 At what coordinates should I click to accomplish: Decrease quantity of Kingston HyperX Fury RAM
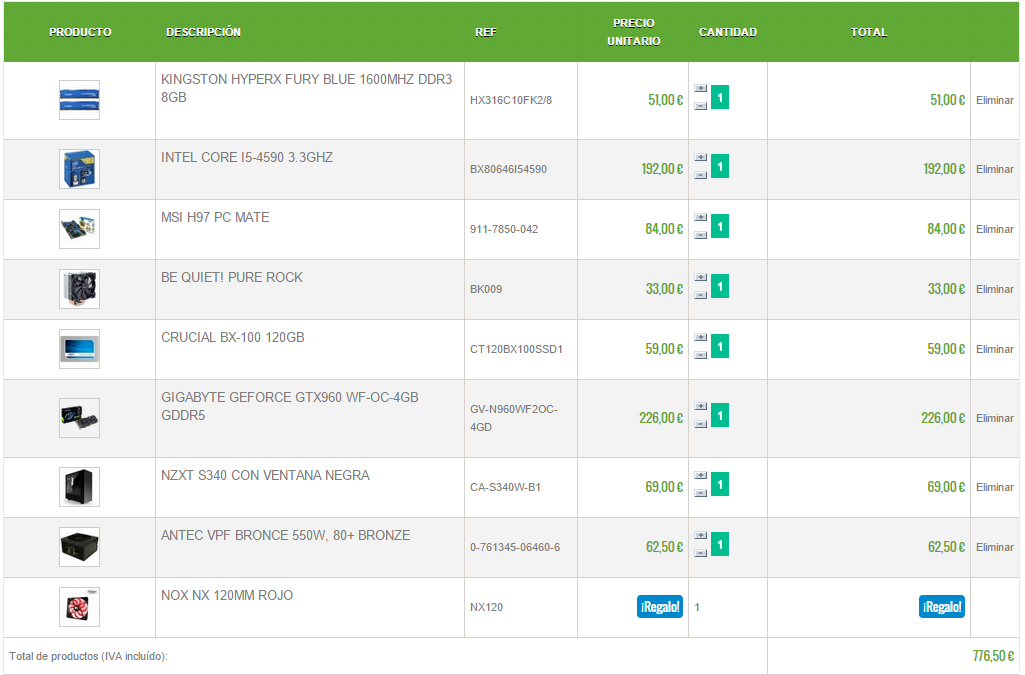pyautogui.click(x=700, y=107)
